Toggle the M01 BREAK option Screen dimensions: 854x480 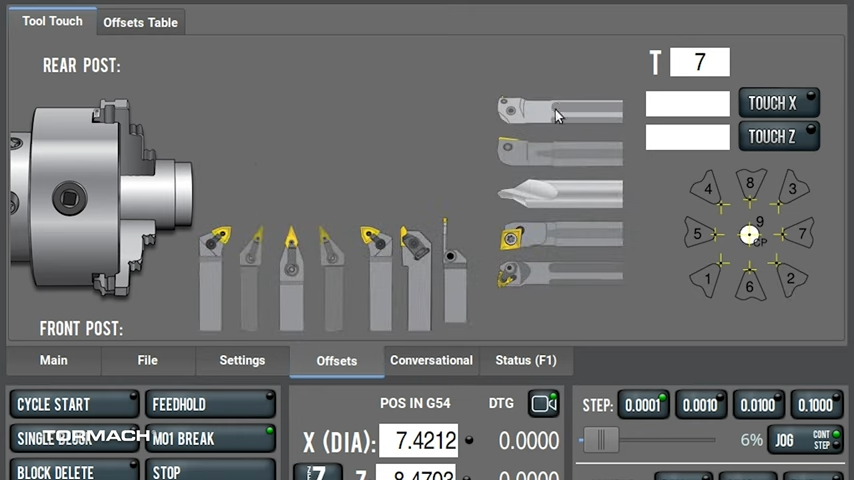point(210,438)
